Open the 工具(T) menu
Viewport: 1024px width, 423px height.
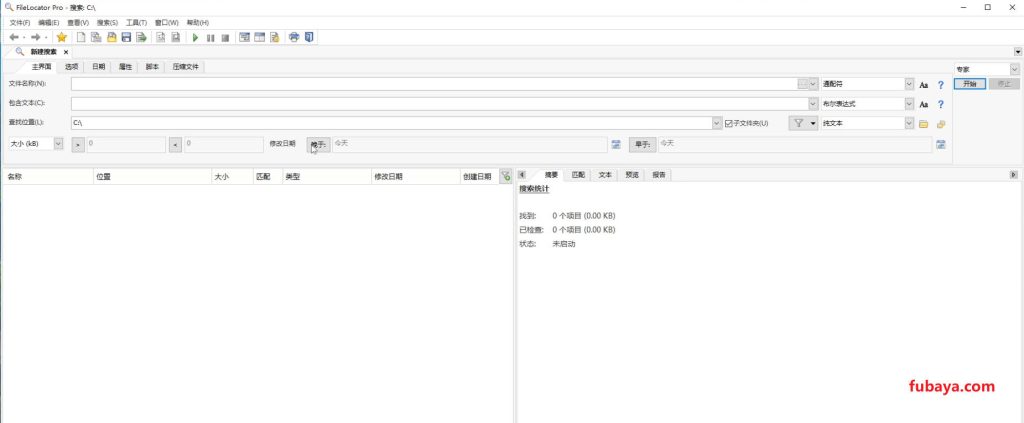[x=136, y=23]
